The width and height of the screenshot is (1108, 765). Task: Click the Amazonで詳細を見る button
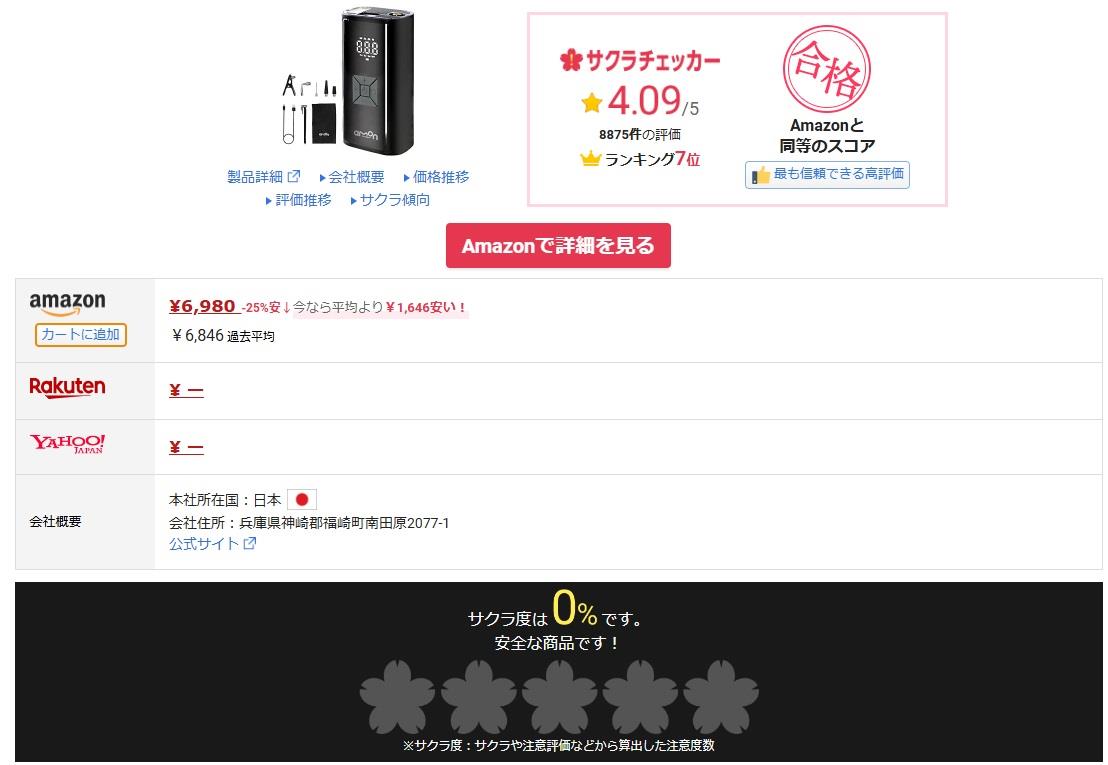[558, 246]
